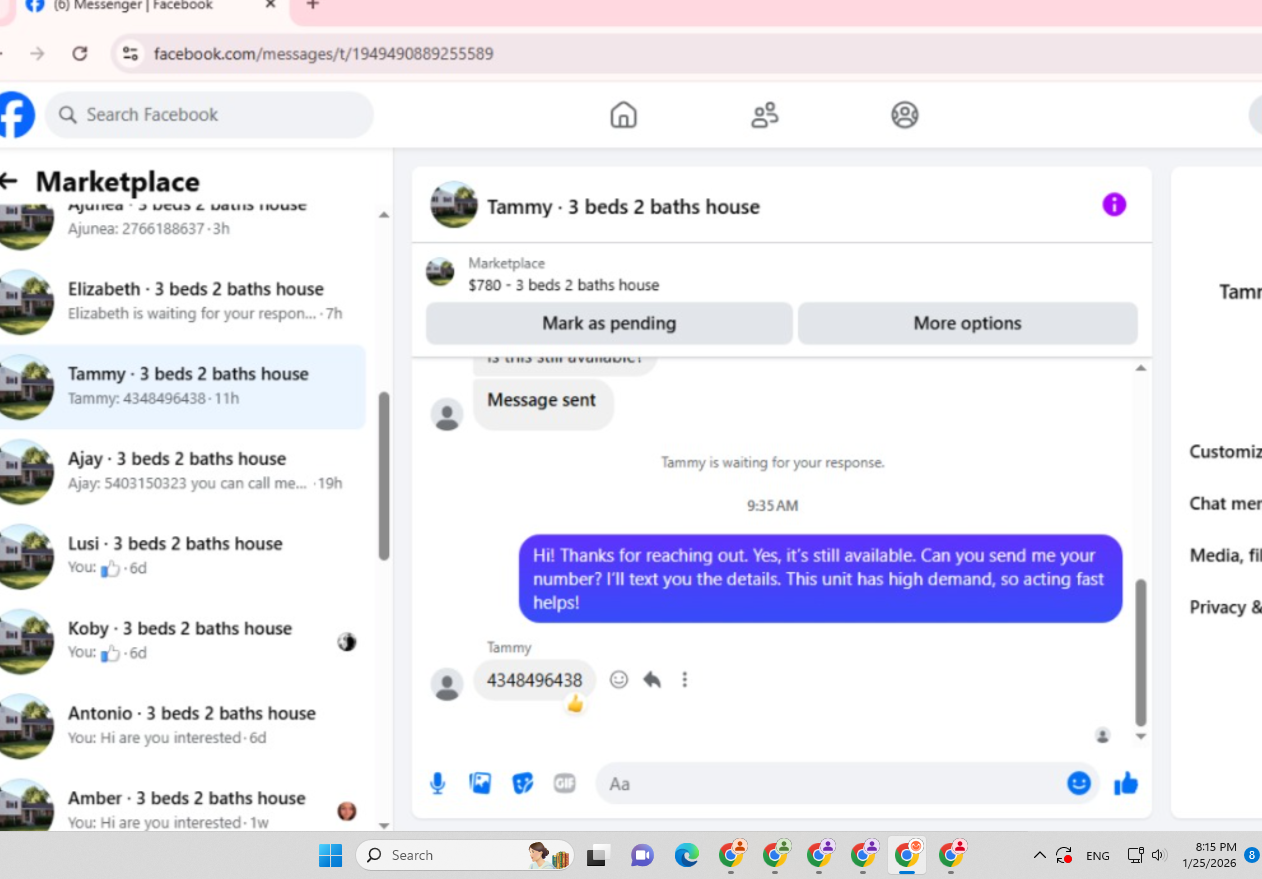Open Windows Start menu

pyautogui.click(x=330, y=855)
